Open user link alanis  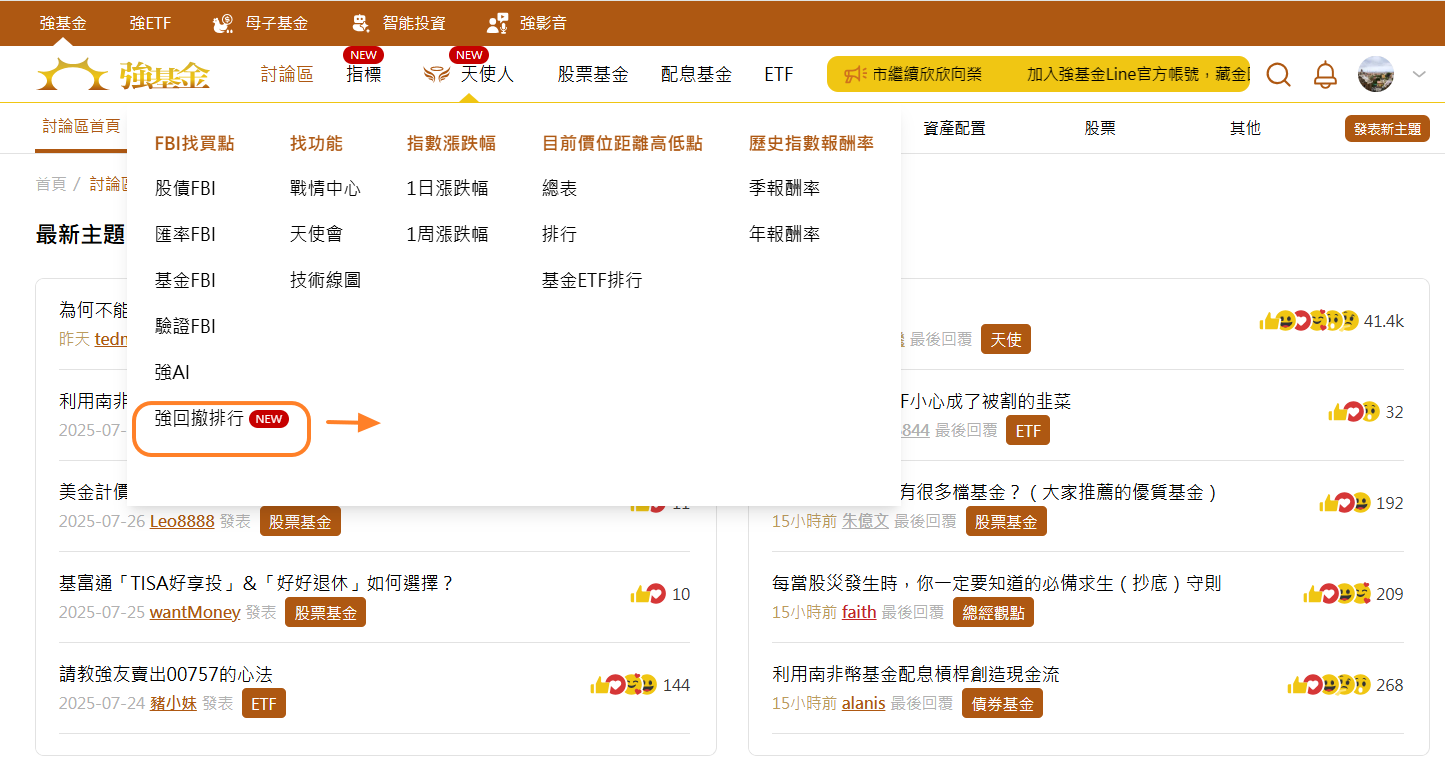tap(864, 703)
